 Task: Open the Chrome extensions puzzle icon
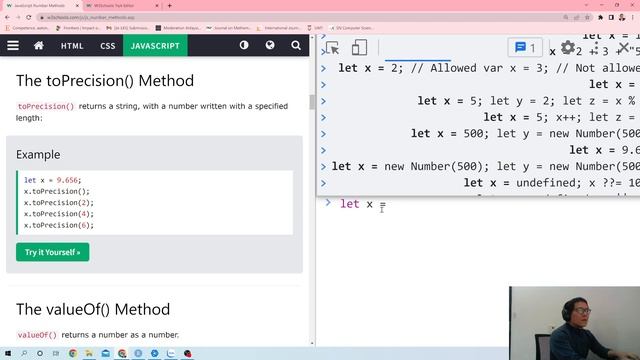coord(600,18)
